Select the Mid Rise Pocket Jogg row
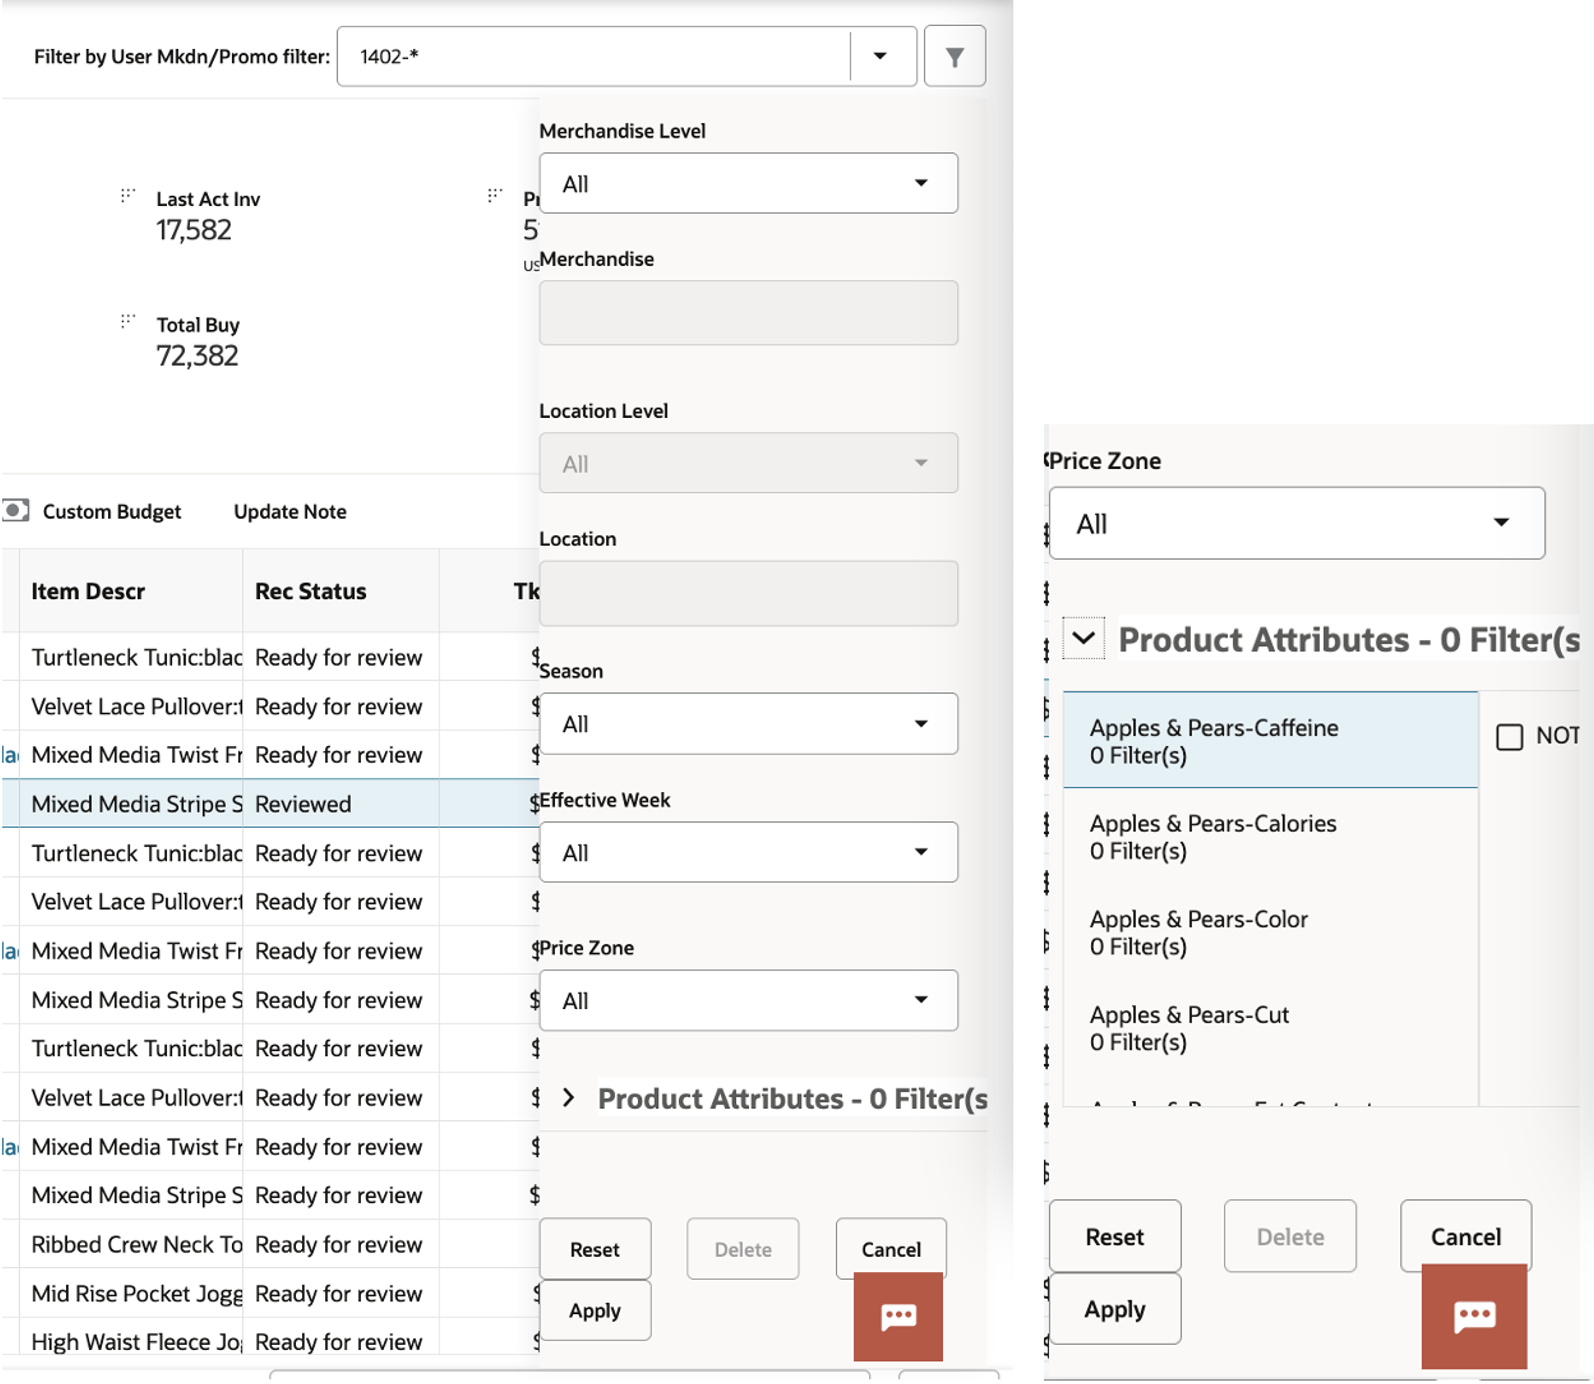This screenshot has height=1384, width=1594. [x=270, y=1293]
